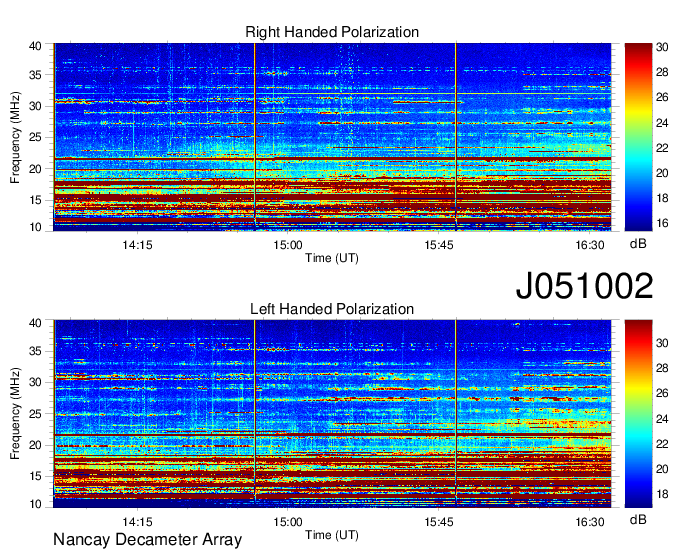The height and width of the screenshot is (552, 680).
Task: Click the 'Frequency (MHz)' label of bottom plot
Action: point(15,414)
